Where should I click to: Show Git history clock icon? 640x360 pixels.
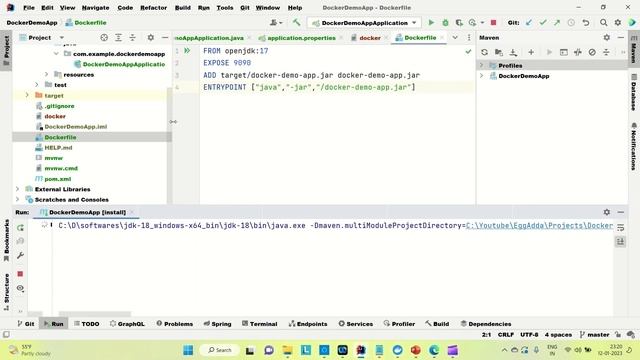pyautogui.click(x=571, y=22)
